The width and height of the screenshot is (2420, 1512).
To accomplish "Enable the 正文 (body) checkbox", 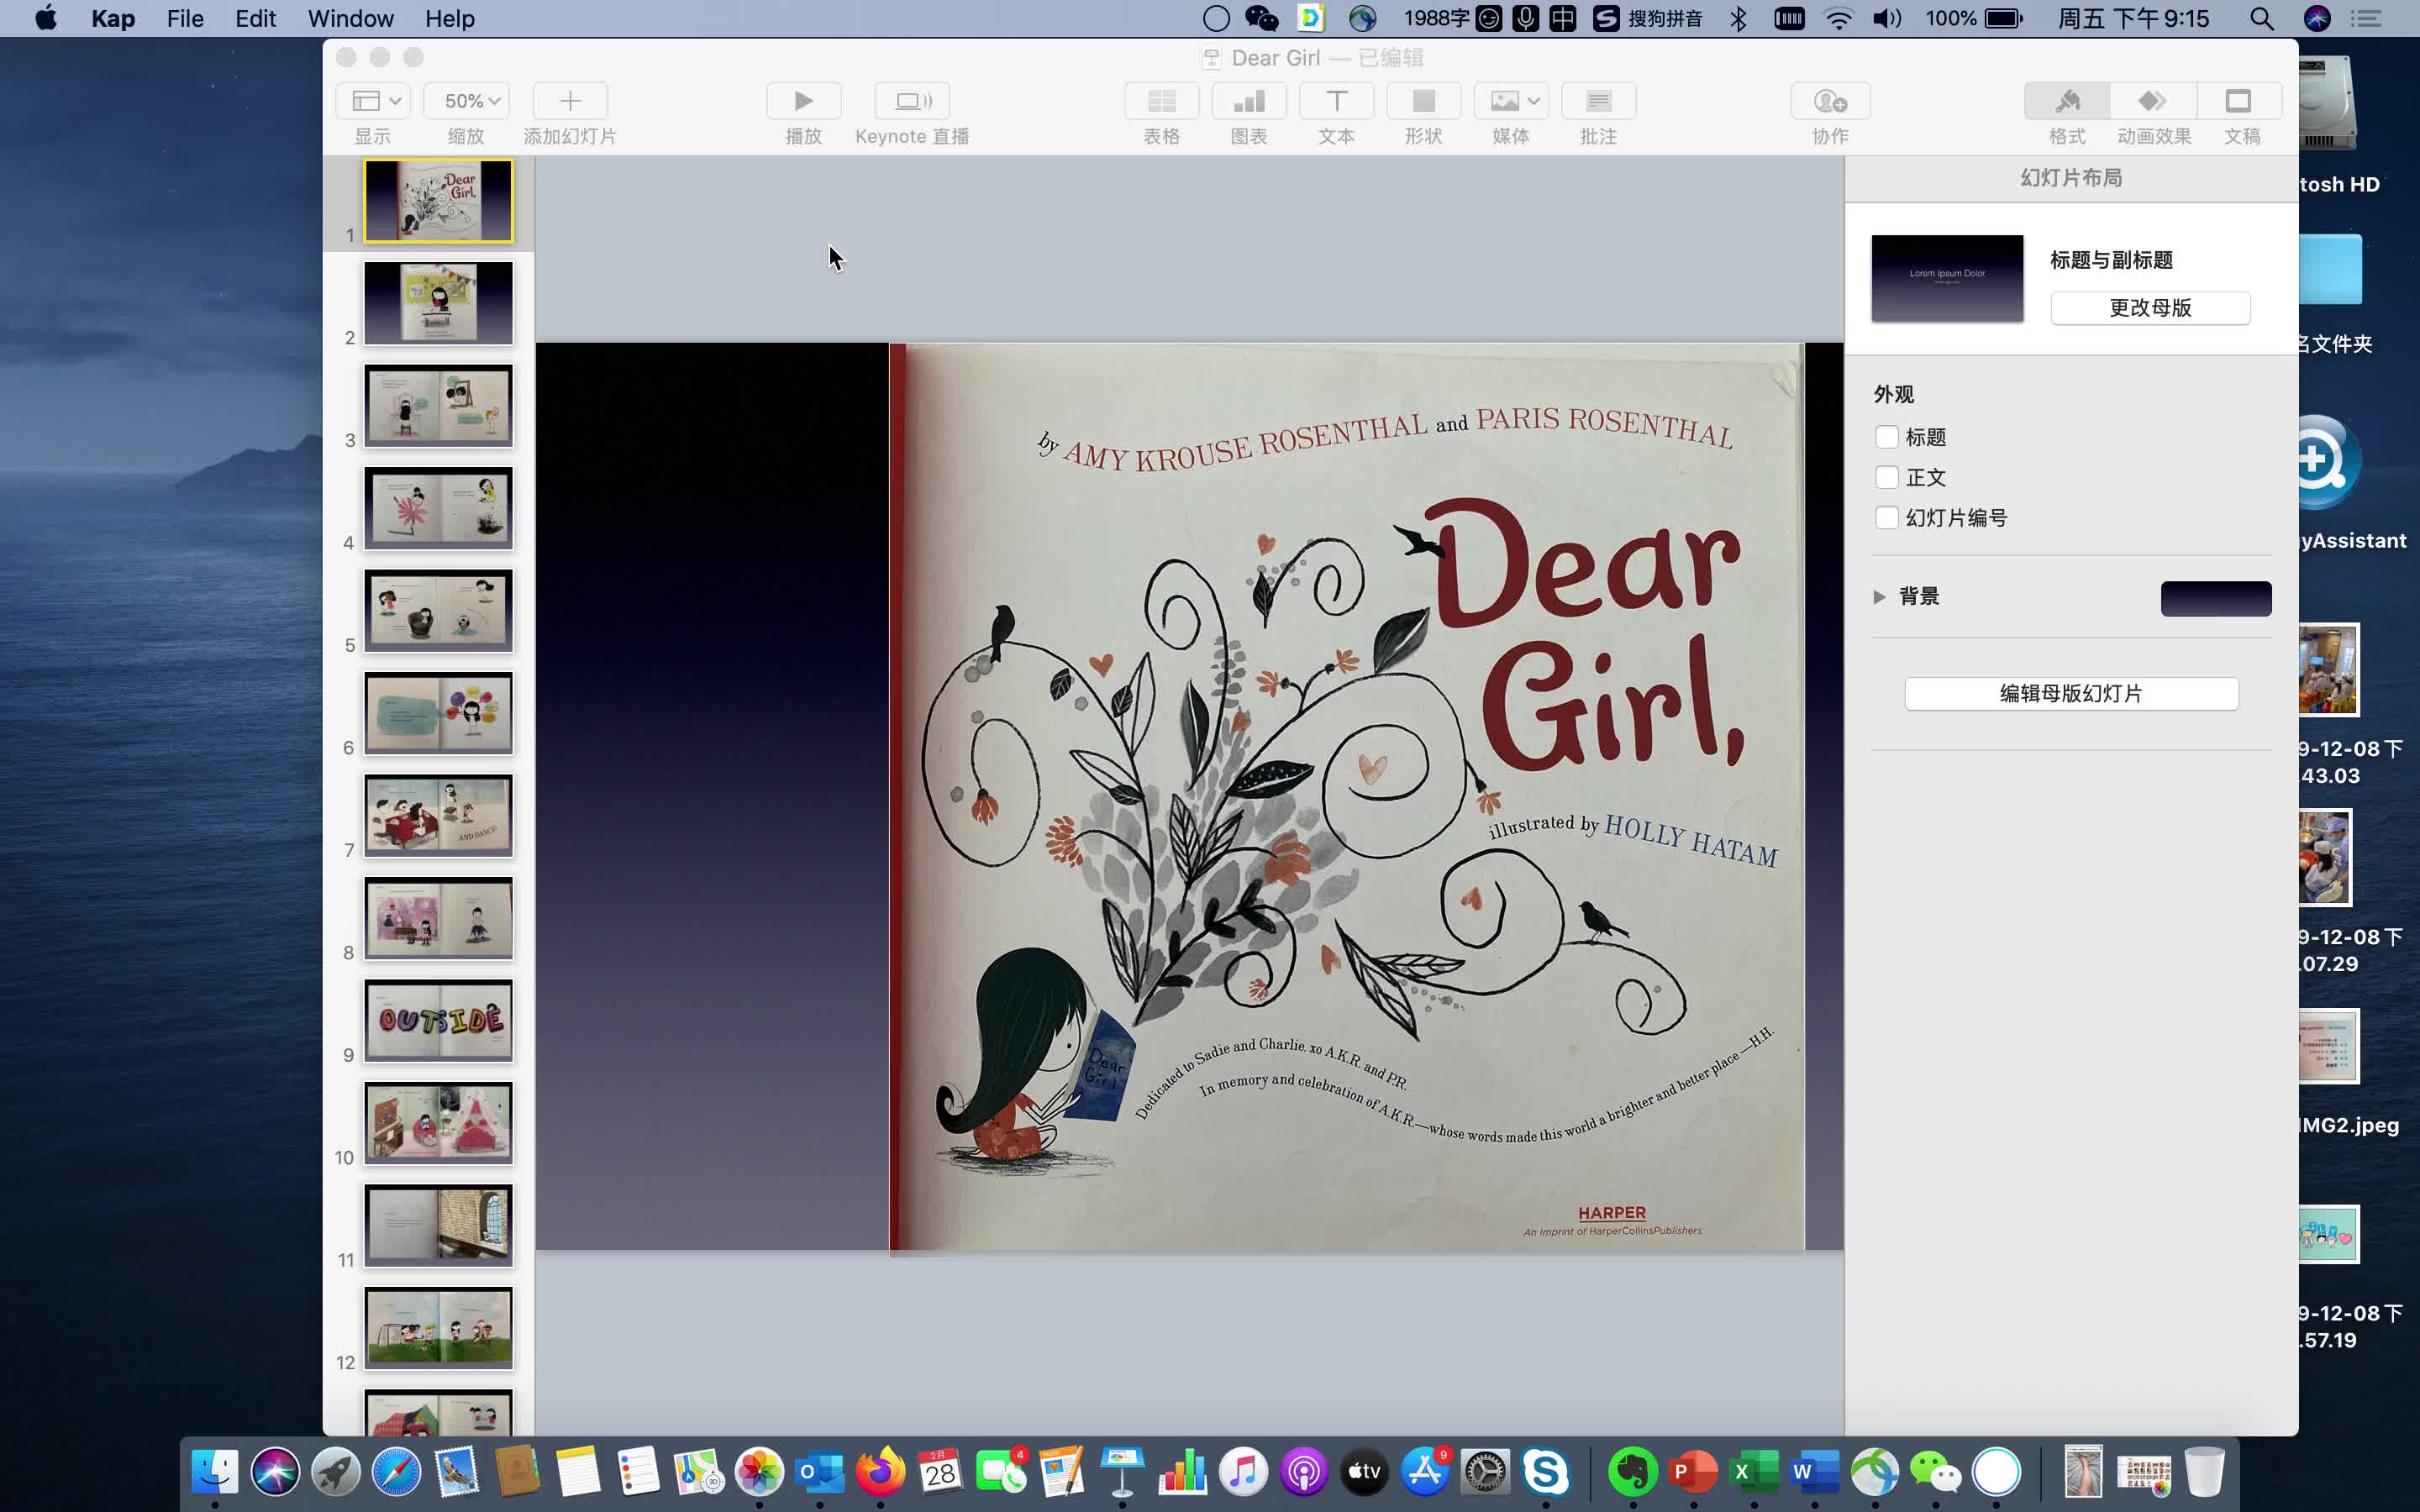I will click(1887, 477).
